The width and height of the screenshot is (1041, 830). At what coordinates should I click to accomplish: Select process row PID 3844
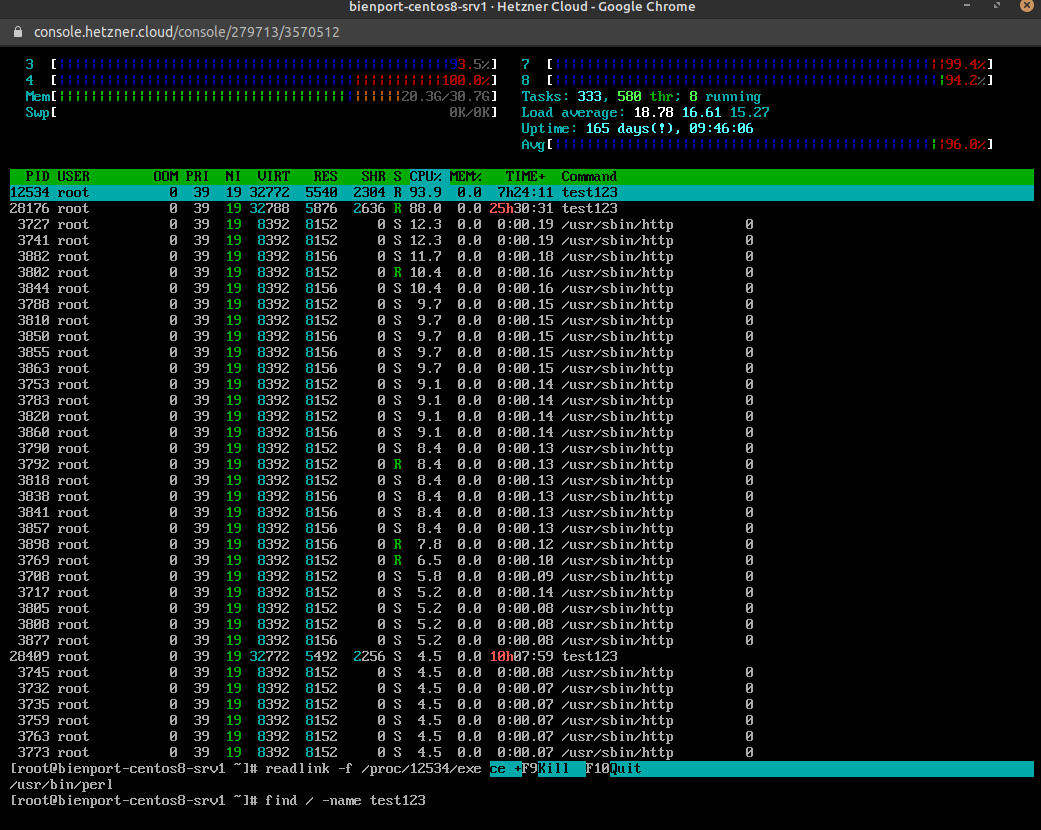tap(521, 288)
